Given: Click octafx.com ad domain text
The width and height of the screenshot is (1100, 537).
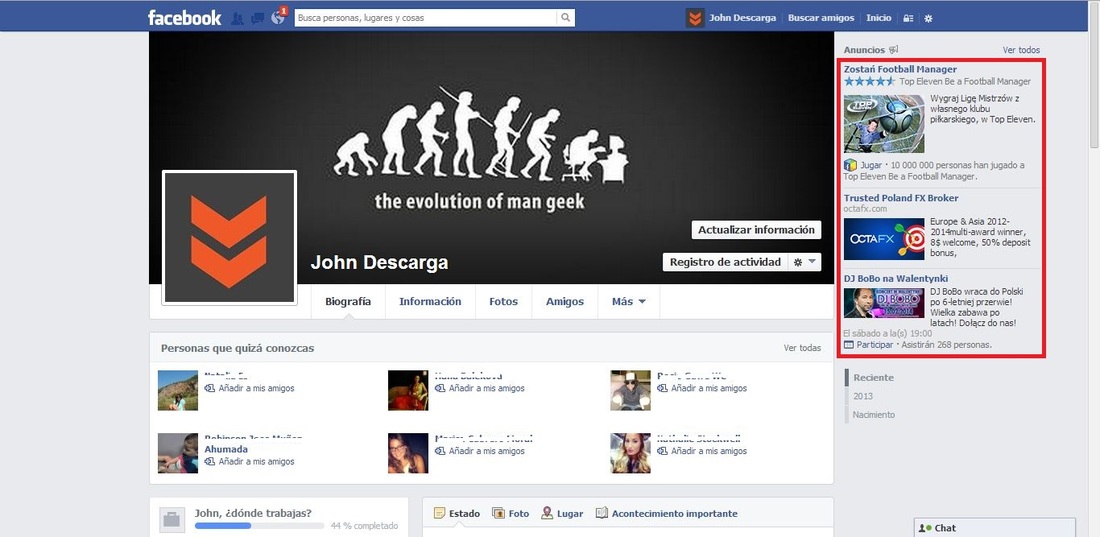Looking at the screenshot, I should tap(865, 208).
